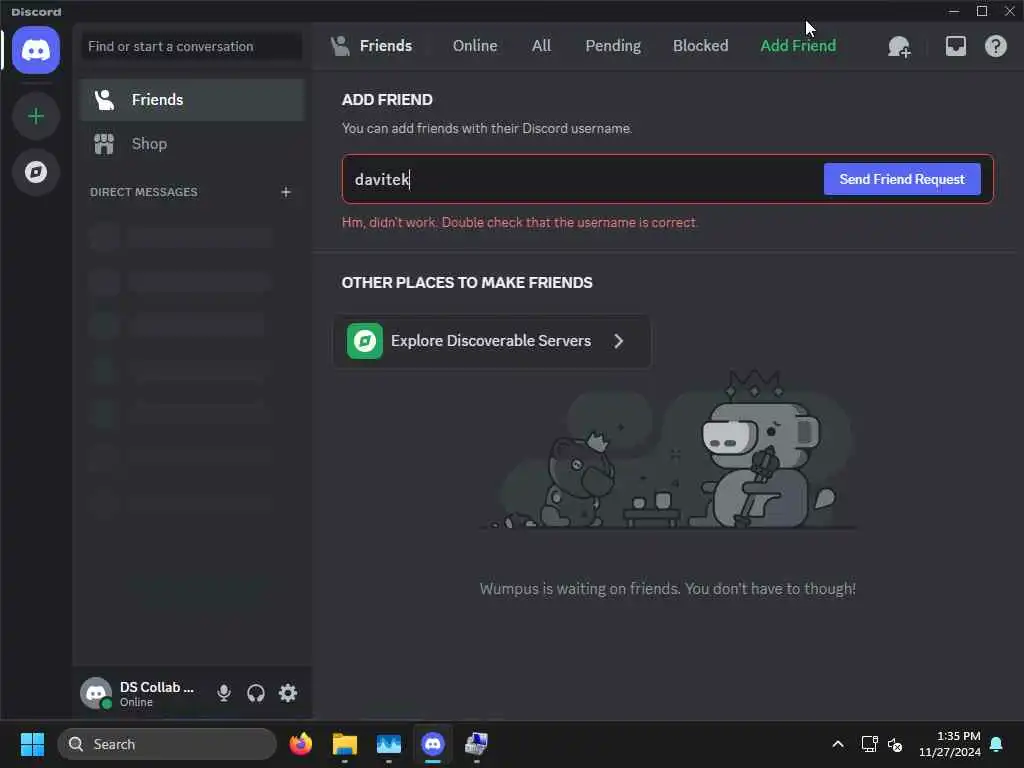Open Explore Discoverable Servers compass in sidebar
This screenshot has height=768, width=1024.
click(36, 172)
